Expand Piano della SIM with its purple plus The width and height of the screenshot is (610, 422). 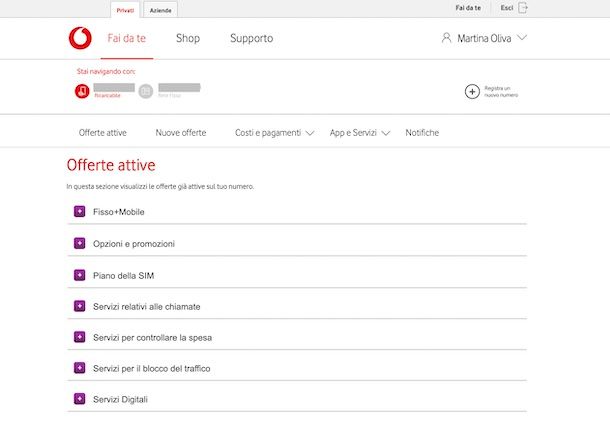(x=79, y=275)
